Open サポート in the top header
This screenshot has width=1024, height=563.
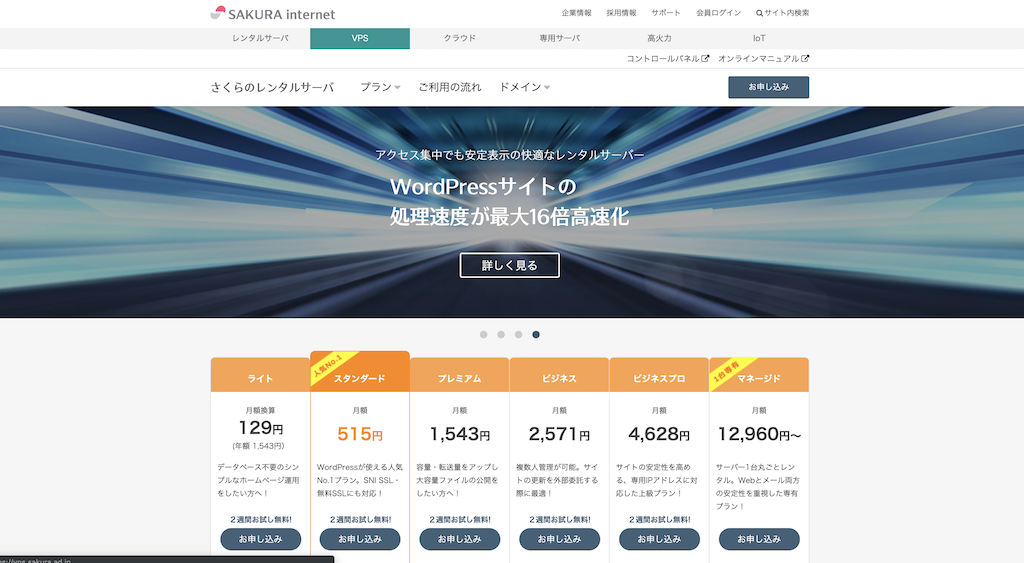point(665,13)
